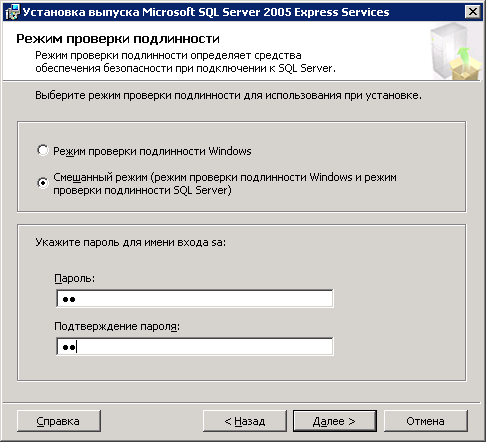Click the 'Режим проверки подлинности Windows' option label
Viewport: 486px width, 442px height.
pyautogui.click(x=152, y=151)
